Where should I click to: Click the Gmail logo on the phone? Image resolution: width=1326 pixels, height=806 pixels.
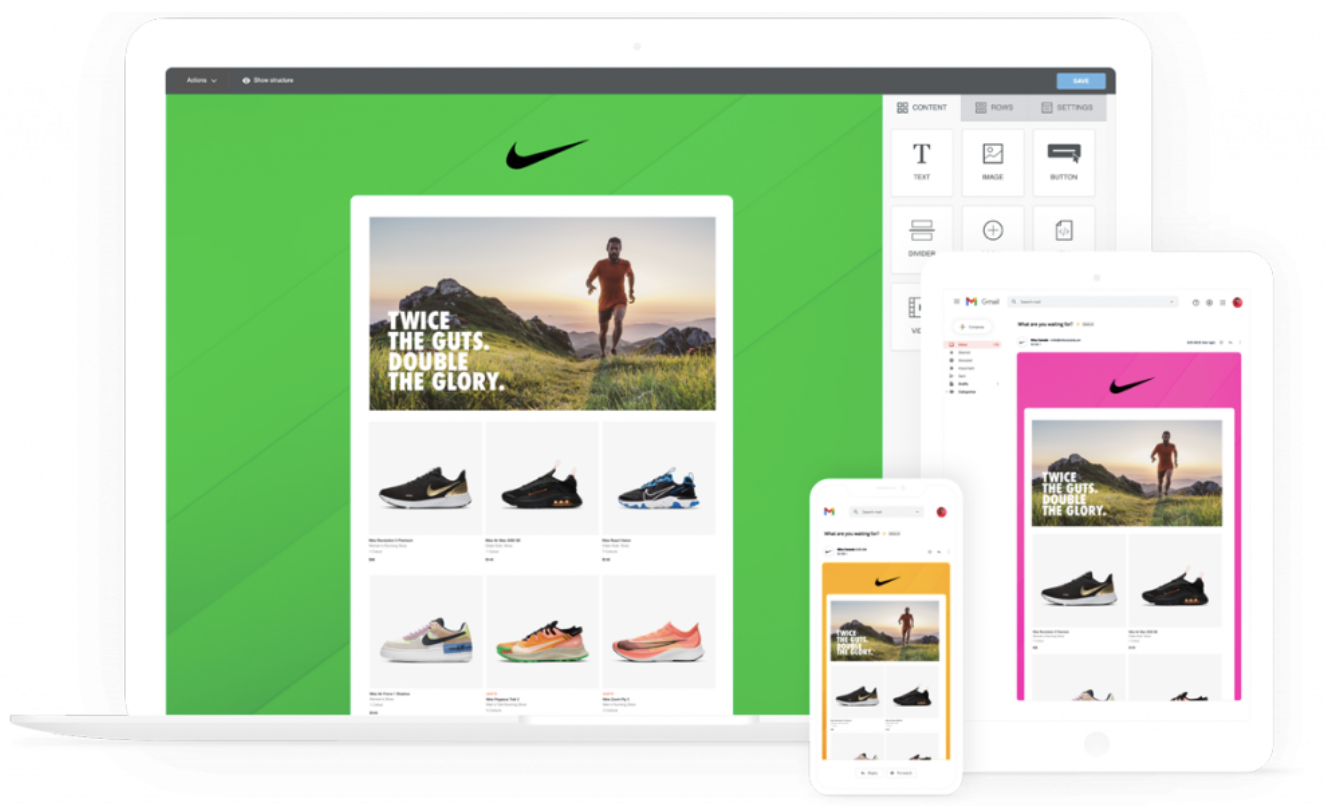pos(829,512)
